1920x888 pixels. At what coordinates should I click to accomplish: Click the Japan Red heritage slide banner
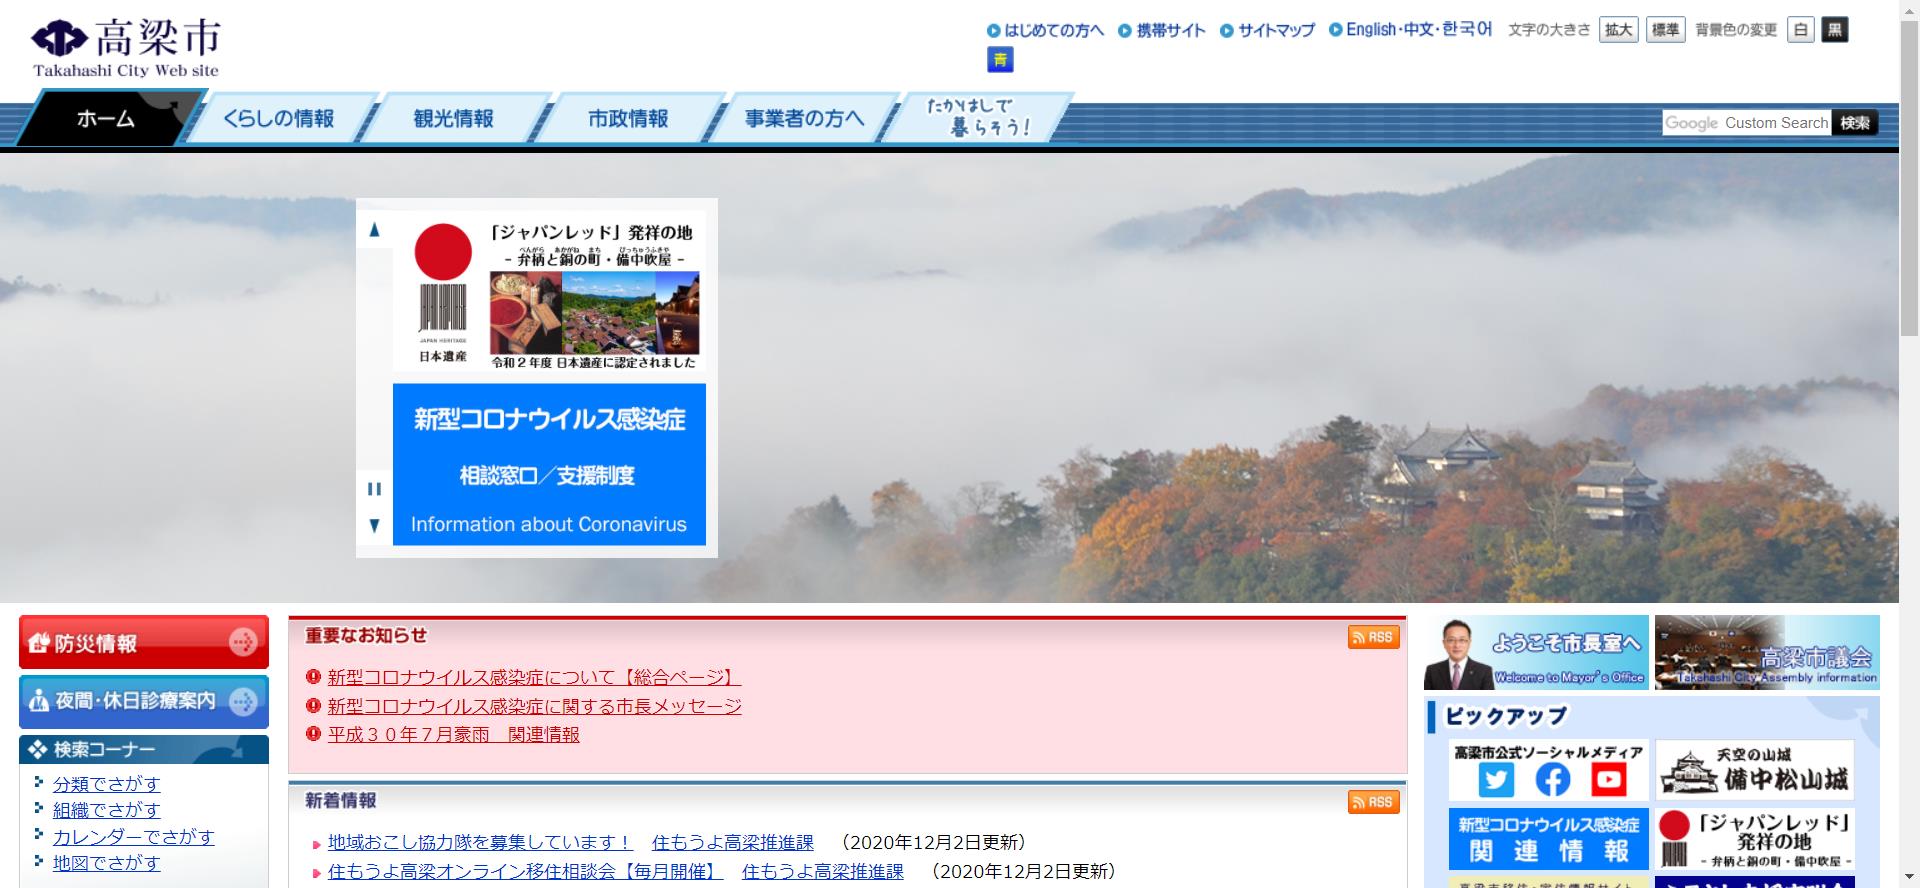(x=549, y=291)
